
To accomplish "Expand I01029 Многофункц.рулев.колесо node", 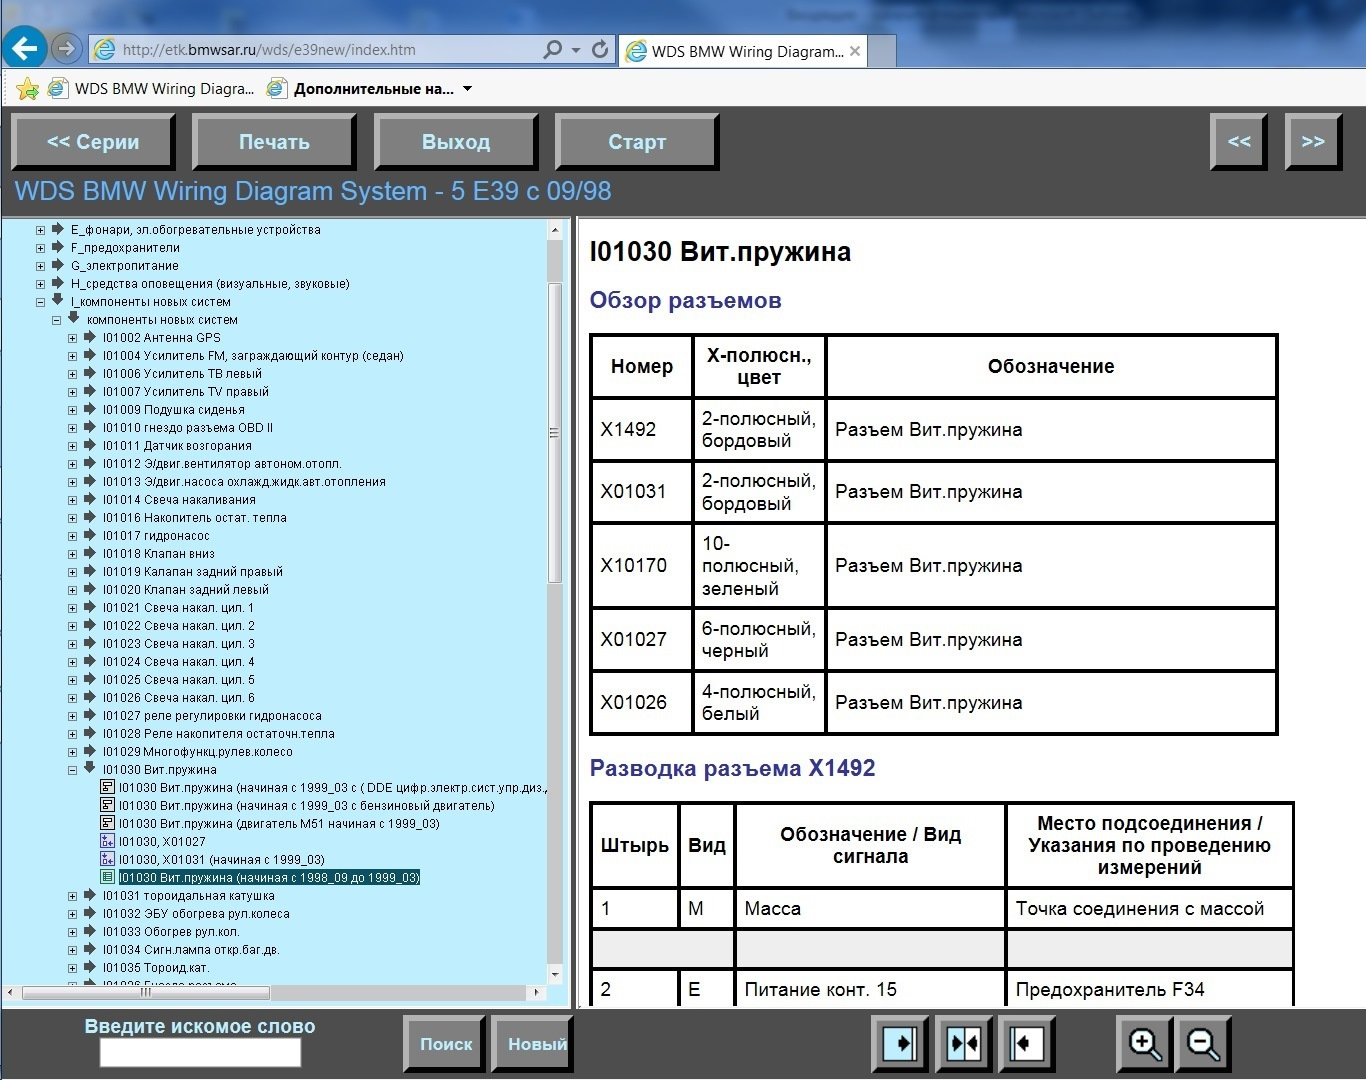I will tap(72, 752).
